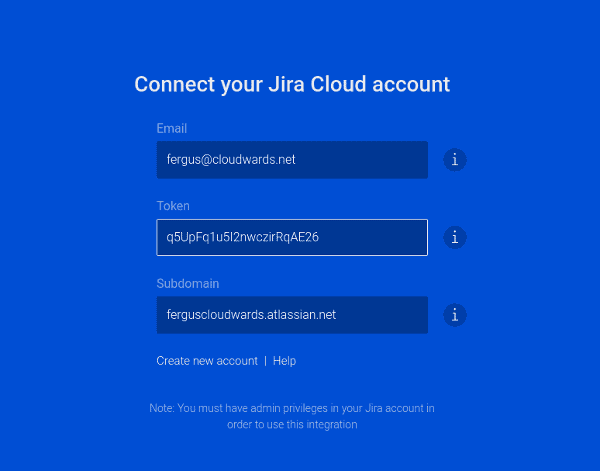Open the Create new account link
This screenshot has height=471, width=600.
207,361
